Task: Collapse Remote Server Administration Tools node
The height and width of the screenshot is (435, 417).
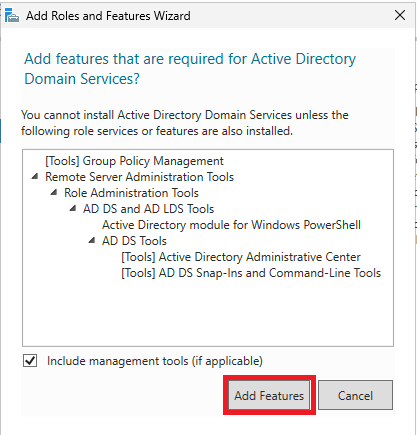Action: click(x=35, y=177)
